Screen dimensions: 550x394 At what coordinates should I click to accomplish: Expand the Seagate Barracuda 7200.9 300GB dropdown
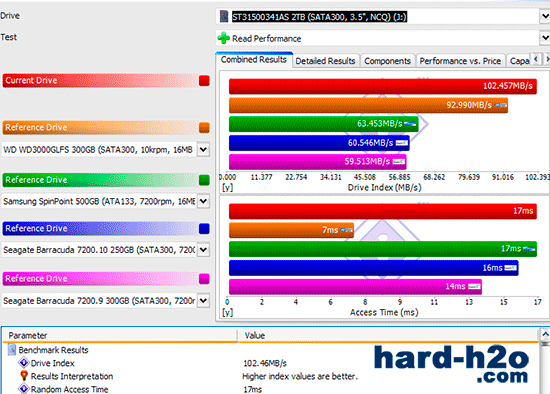click(x=203, y=301)
